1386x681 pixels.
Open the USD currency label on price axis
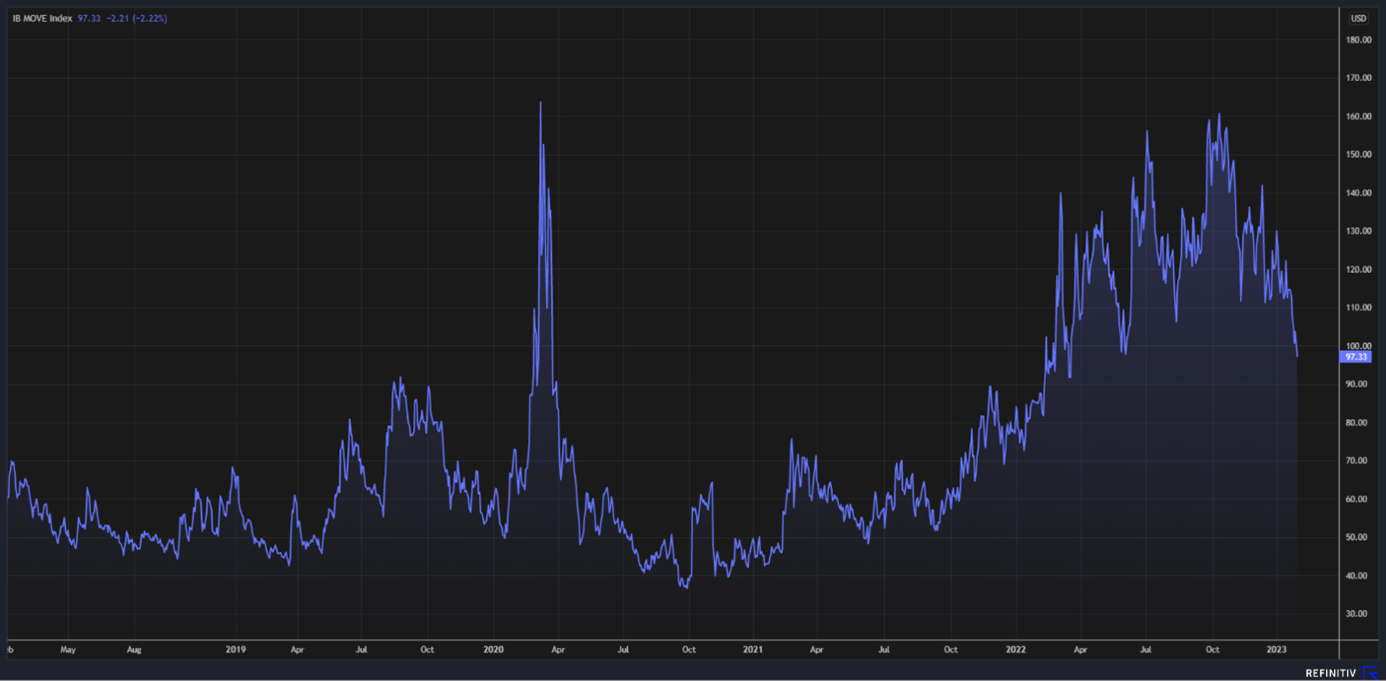1358,19
